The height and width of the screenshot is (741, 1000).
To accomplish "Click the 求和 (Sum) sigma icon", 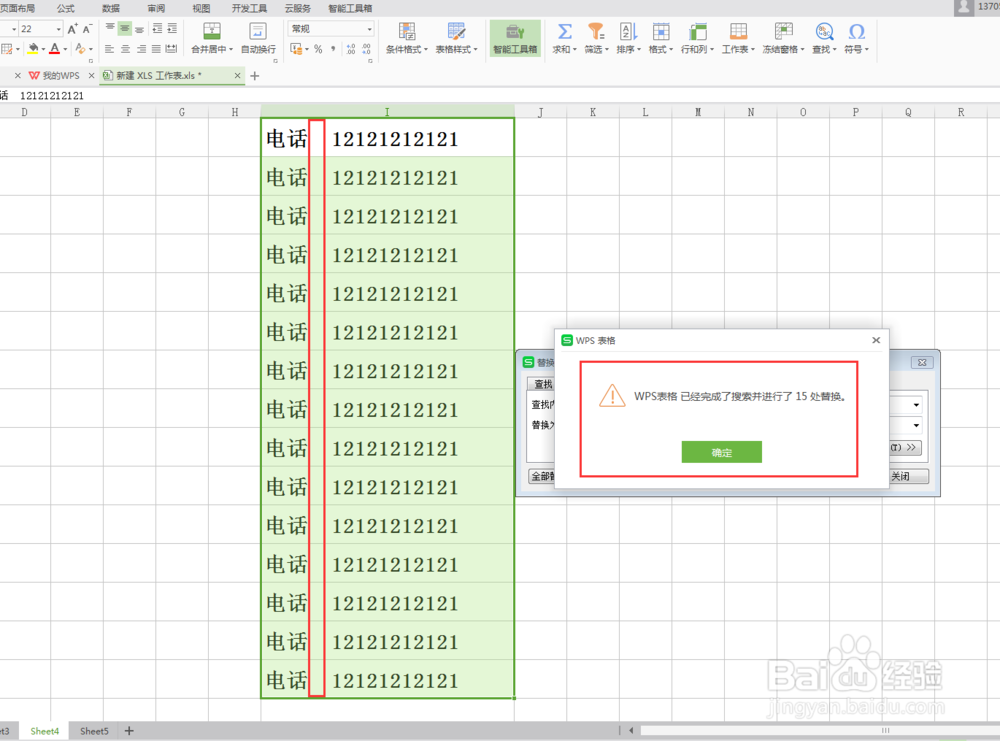I will 564,31.
